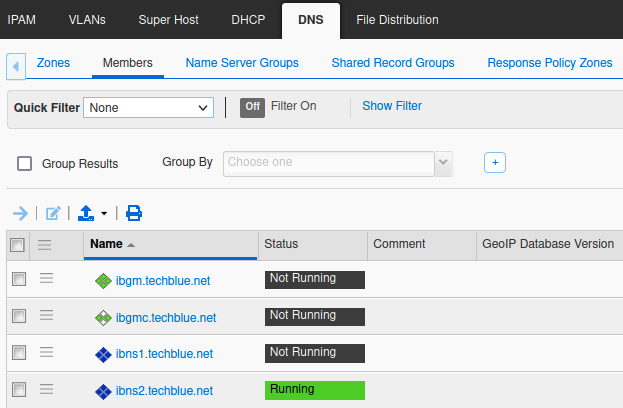623x408 pixels.
Task: Click the blue right-arrow go-to icon
Action: pyautogui.click(x=20, y=213)
